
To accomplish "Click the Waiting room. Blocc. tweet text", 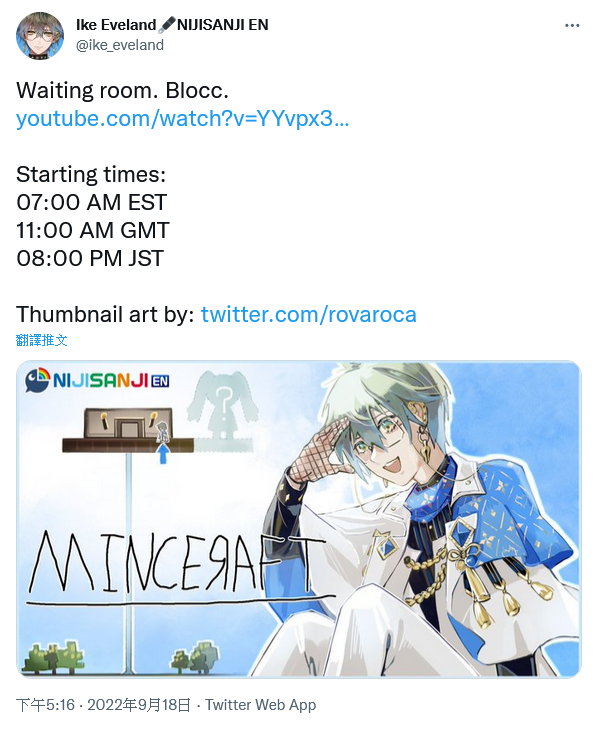I will (123, 90).
